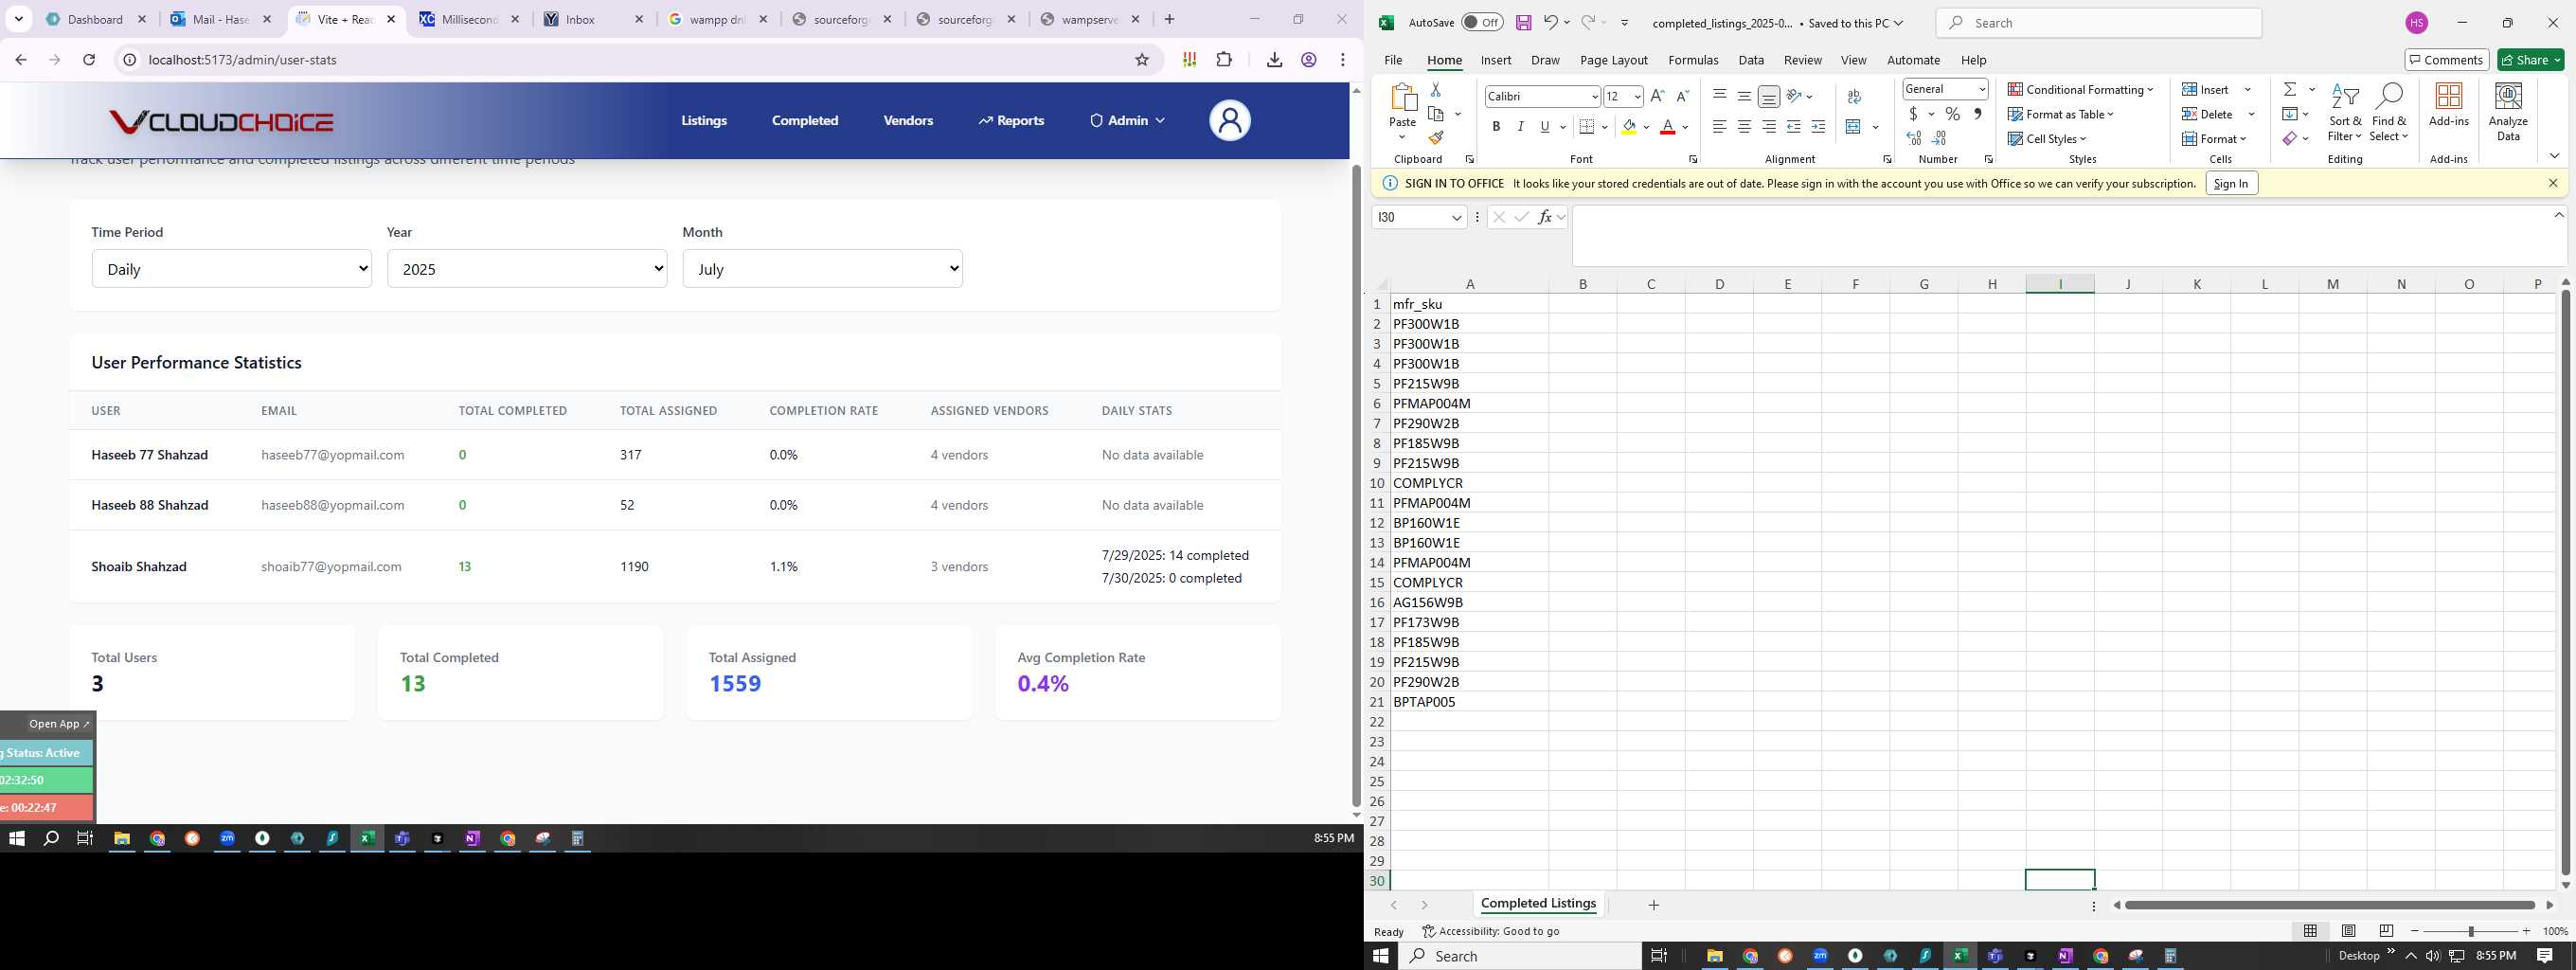Click the Clear eraser icon

tap(2289, 138)
